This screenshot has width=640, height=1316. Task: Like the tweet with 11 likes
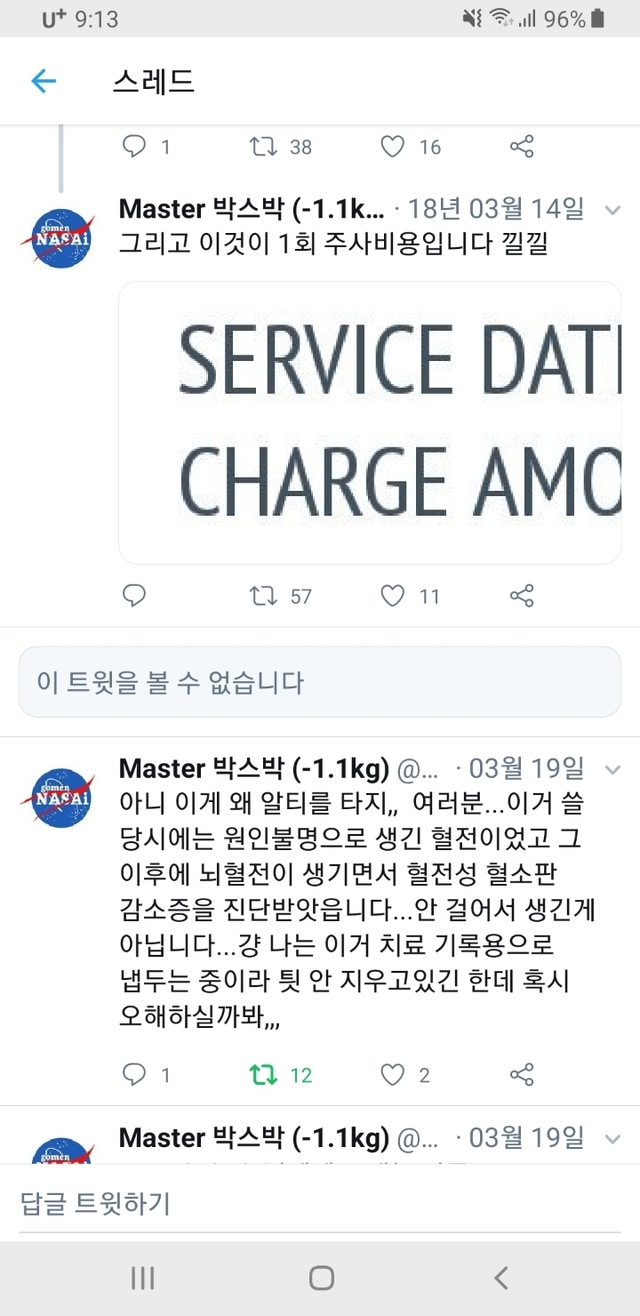[x=393, y=596]
